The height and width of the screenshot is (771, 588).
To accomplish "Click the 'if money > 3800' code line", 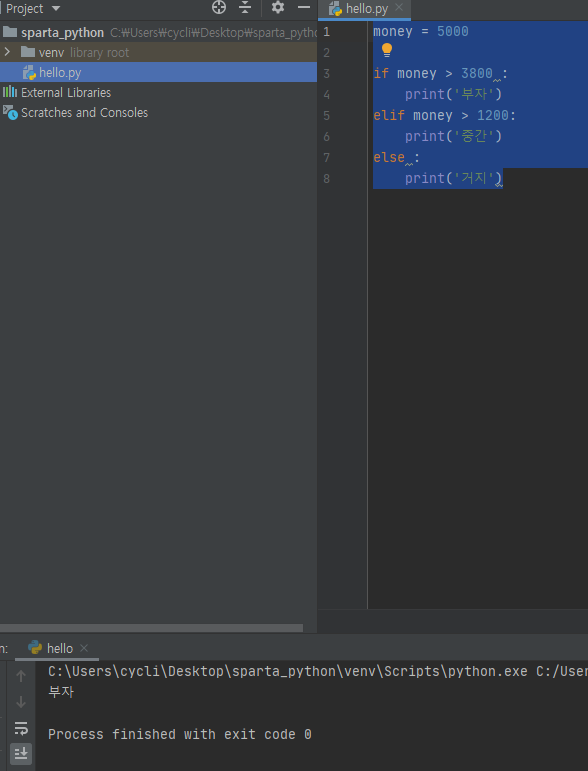I will click(441, 74).
